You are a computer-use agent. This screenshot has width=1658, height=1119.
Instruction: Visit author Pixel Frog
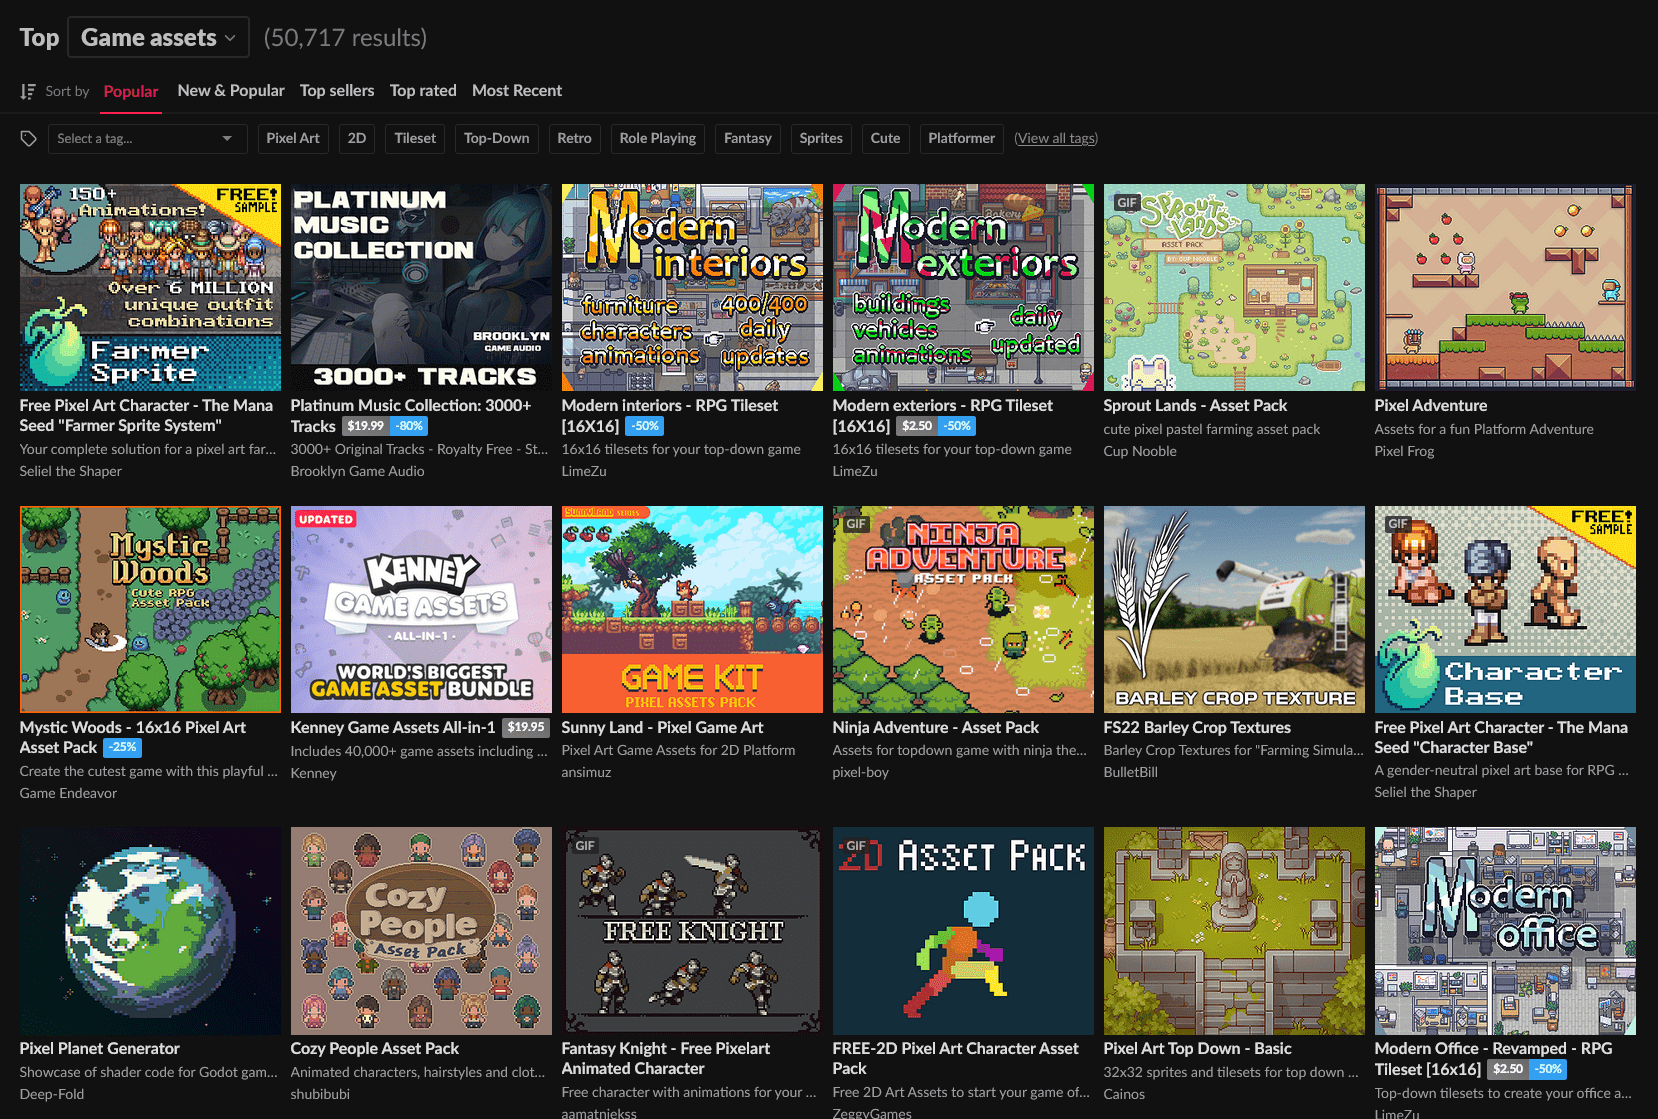(x=1404, y=451)
